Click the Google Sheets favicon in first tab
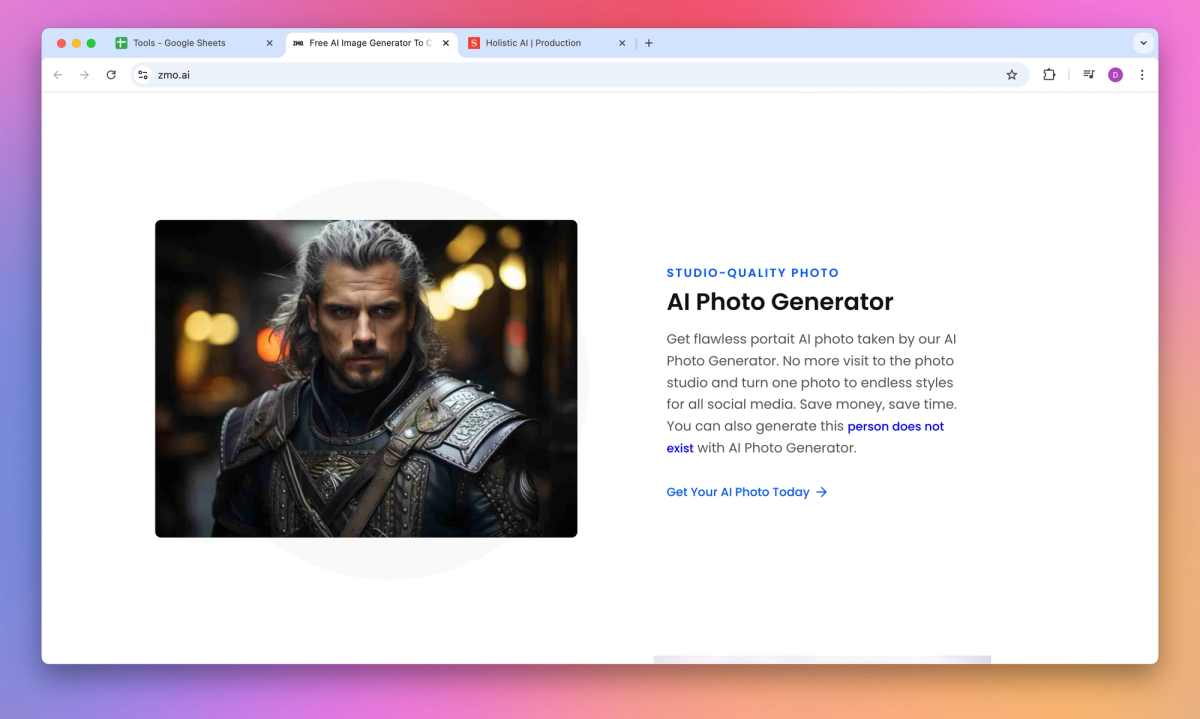The width and height of the screenshot is (1200, 719). click(121, 43)
